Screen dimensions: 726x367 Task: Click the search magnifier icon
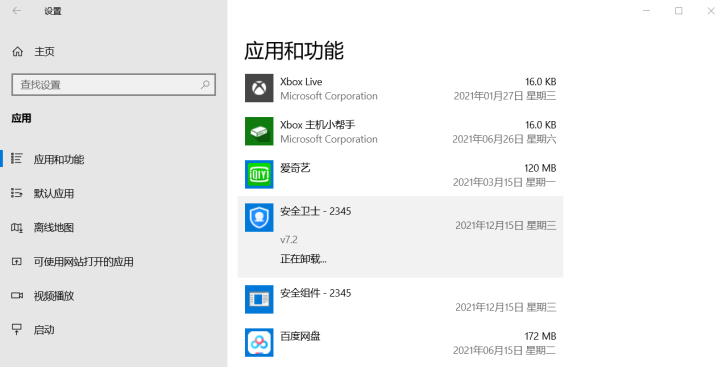point(205,84)
